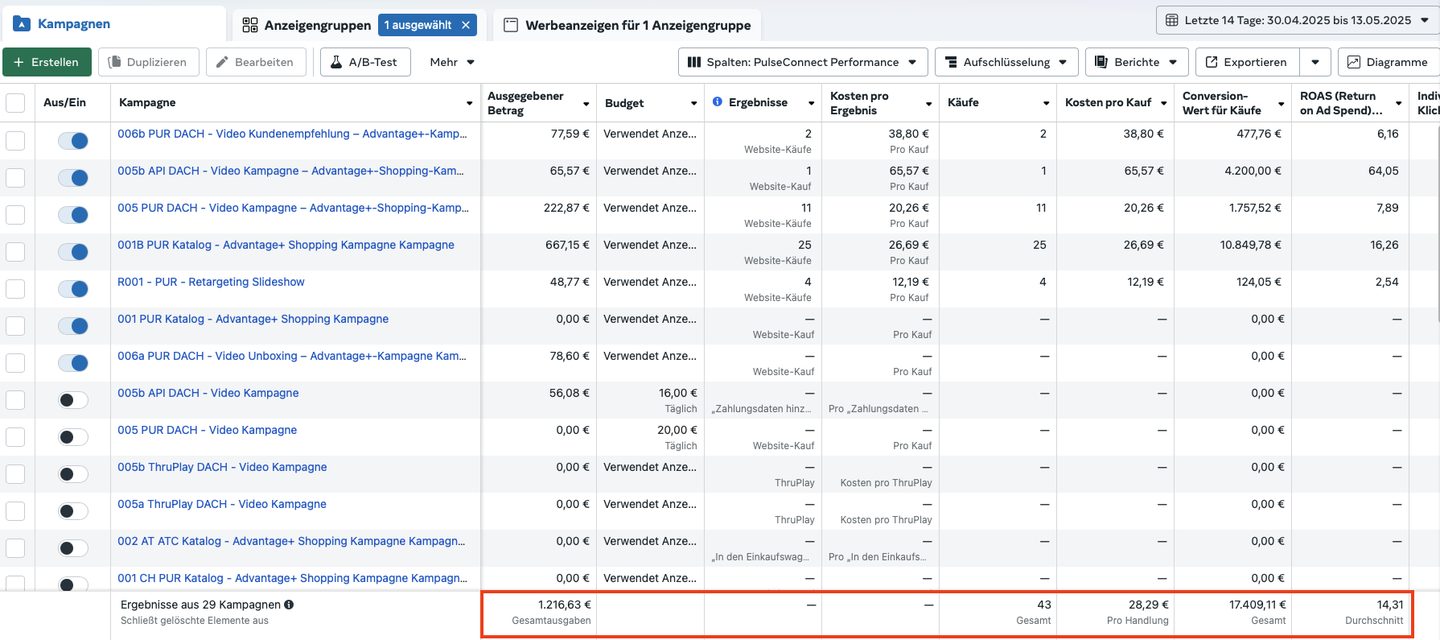Viewport: 1440px width, 640px height.
Task: Check the box for 005b API DACH Advantage+ campaign
Action: (x=15, y=178)
